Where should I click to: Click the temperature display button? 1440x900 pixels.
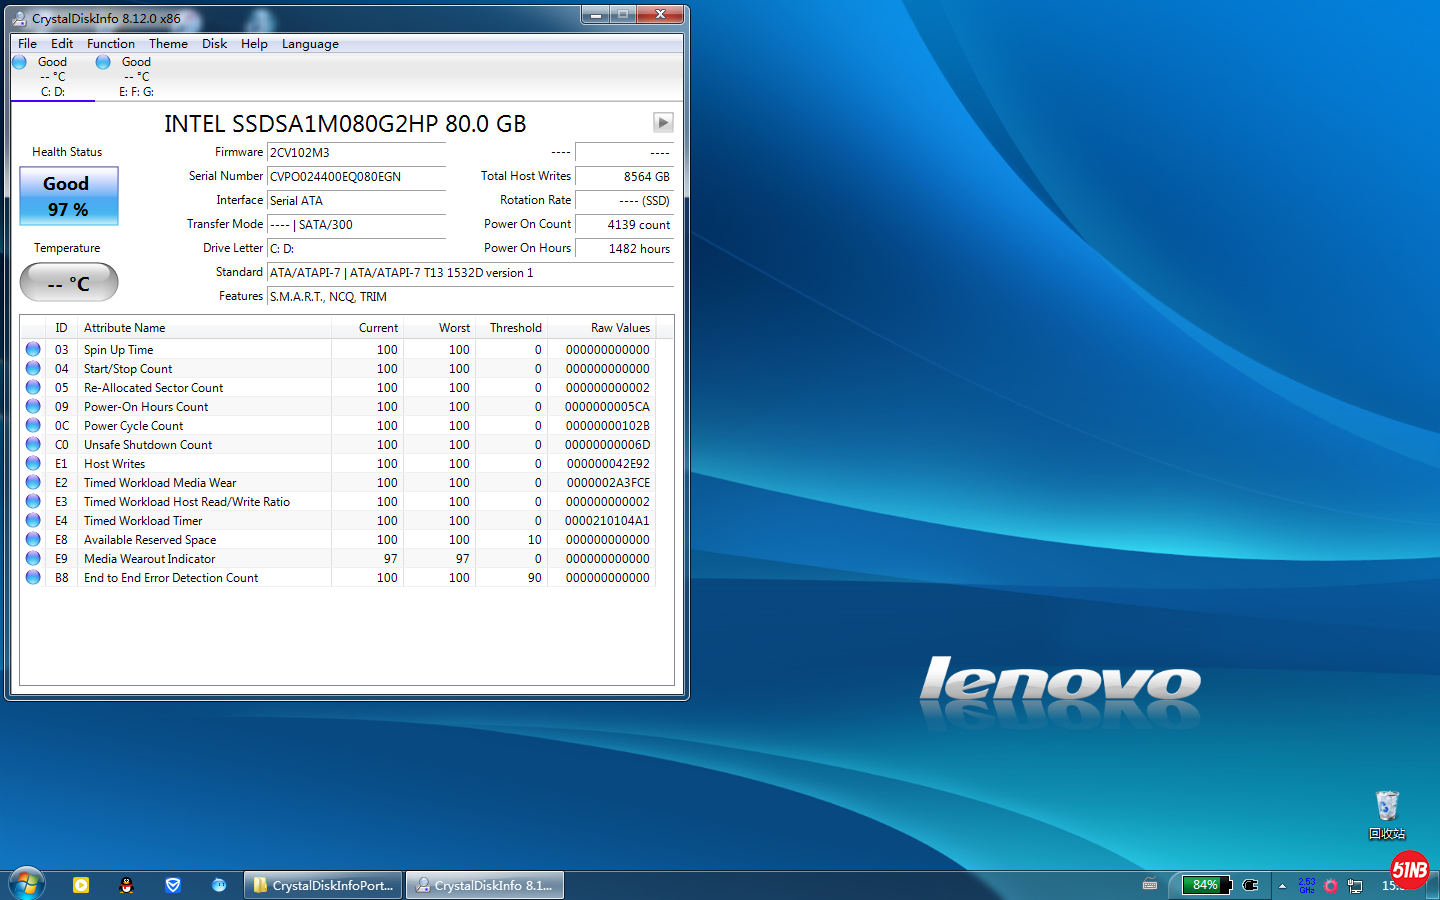tap(69, 283)
